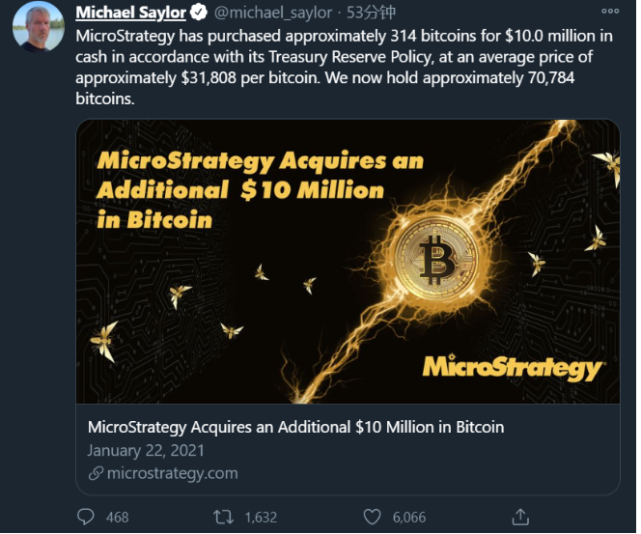Open the MicroStrategy Bitcoin banner image
This screenshot has width=641, height=534.
pyautogui.click(x=348, y=262)
